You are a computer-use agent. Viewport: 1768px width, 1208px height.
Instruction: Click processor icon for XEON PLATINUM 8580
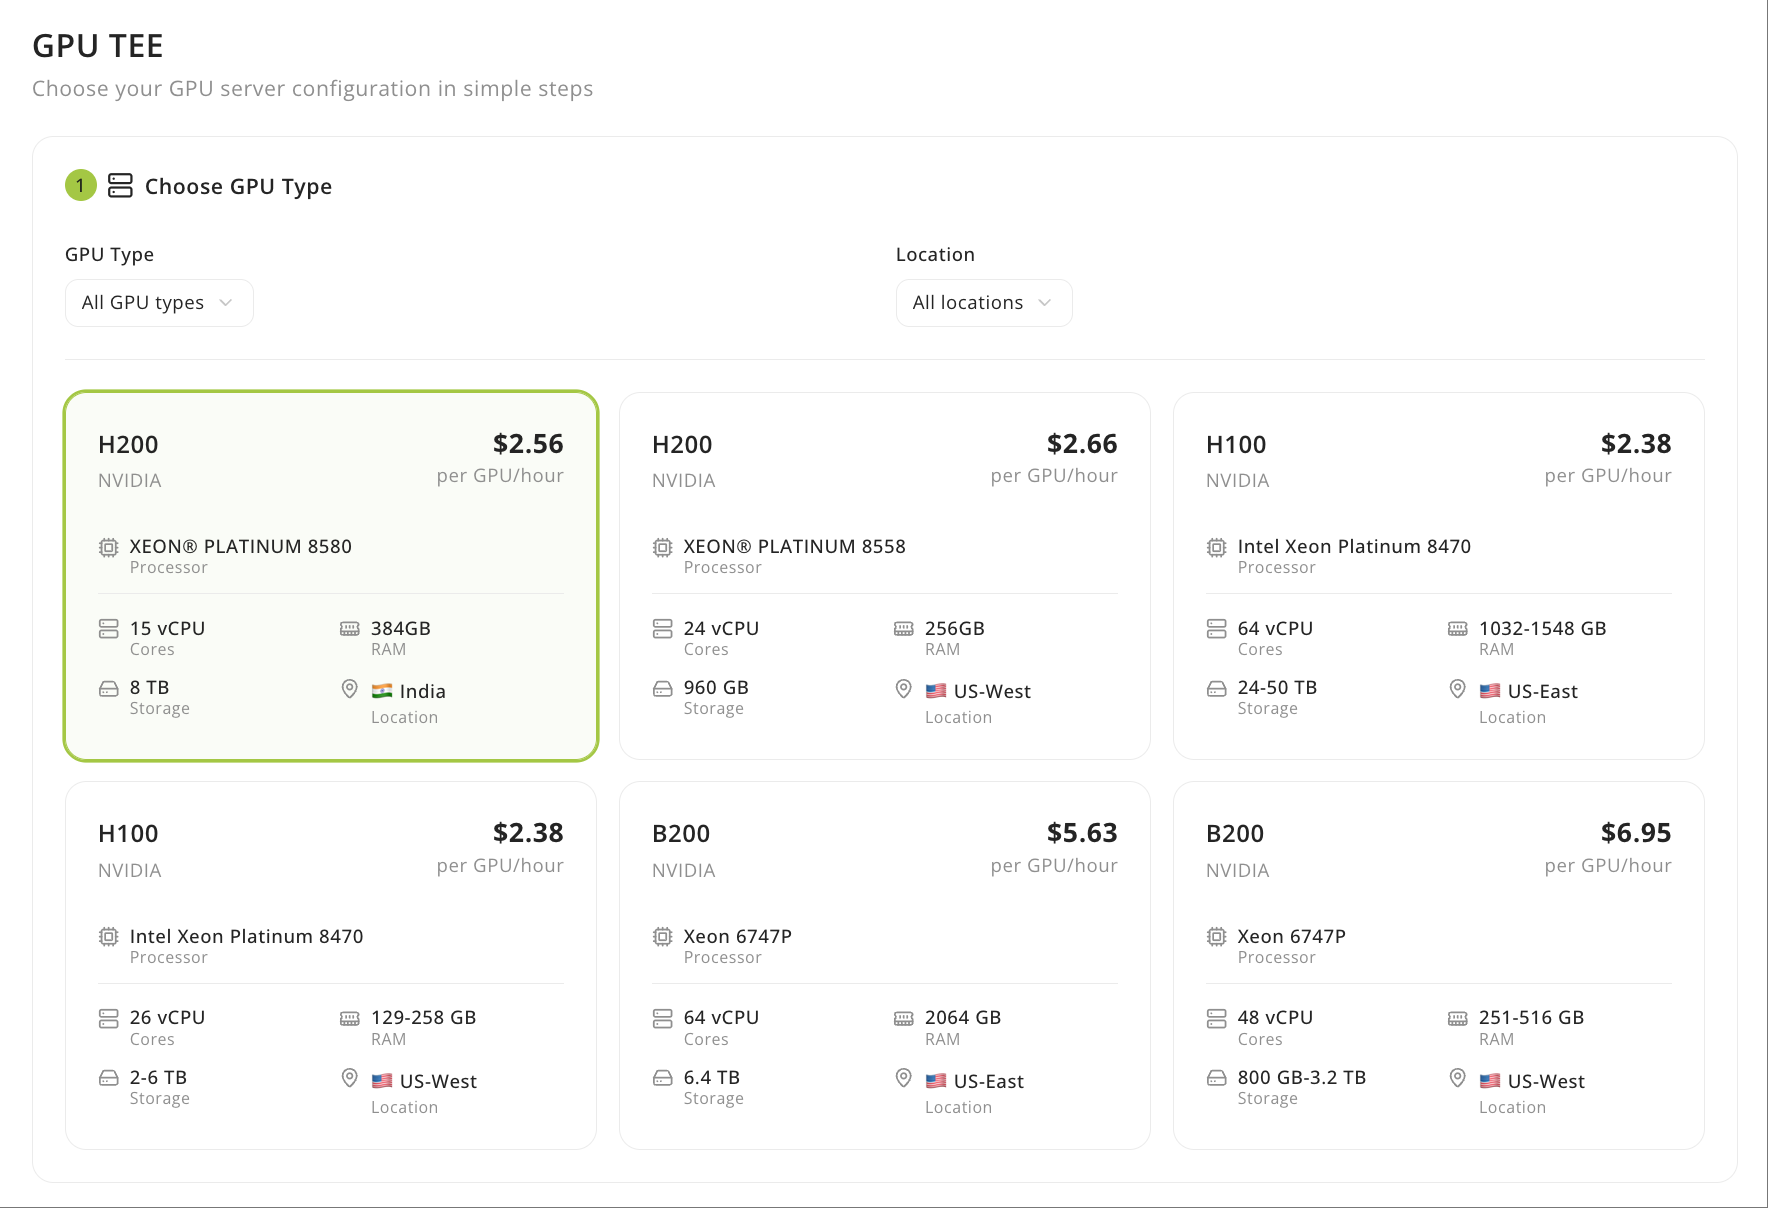108,547
